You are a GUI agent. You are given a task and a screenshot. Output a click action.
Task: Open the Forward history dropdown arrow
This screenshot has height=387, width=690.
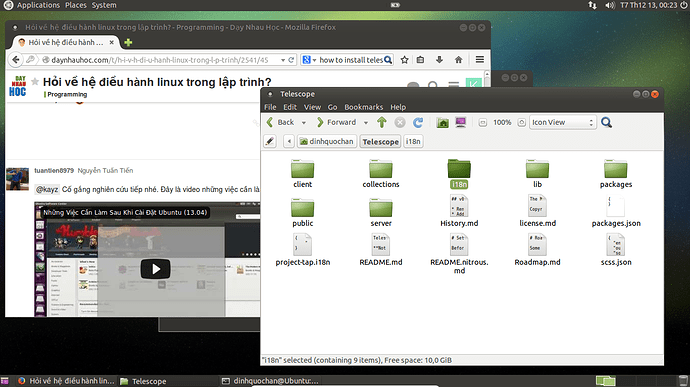(365, 123)
